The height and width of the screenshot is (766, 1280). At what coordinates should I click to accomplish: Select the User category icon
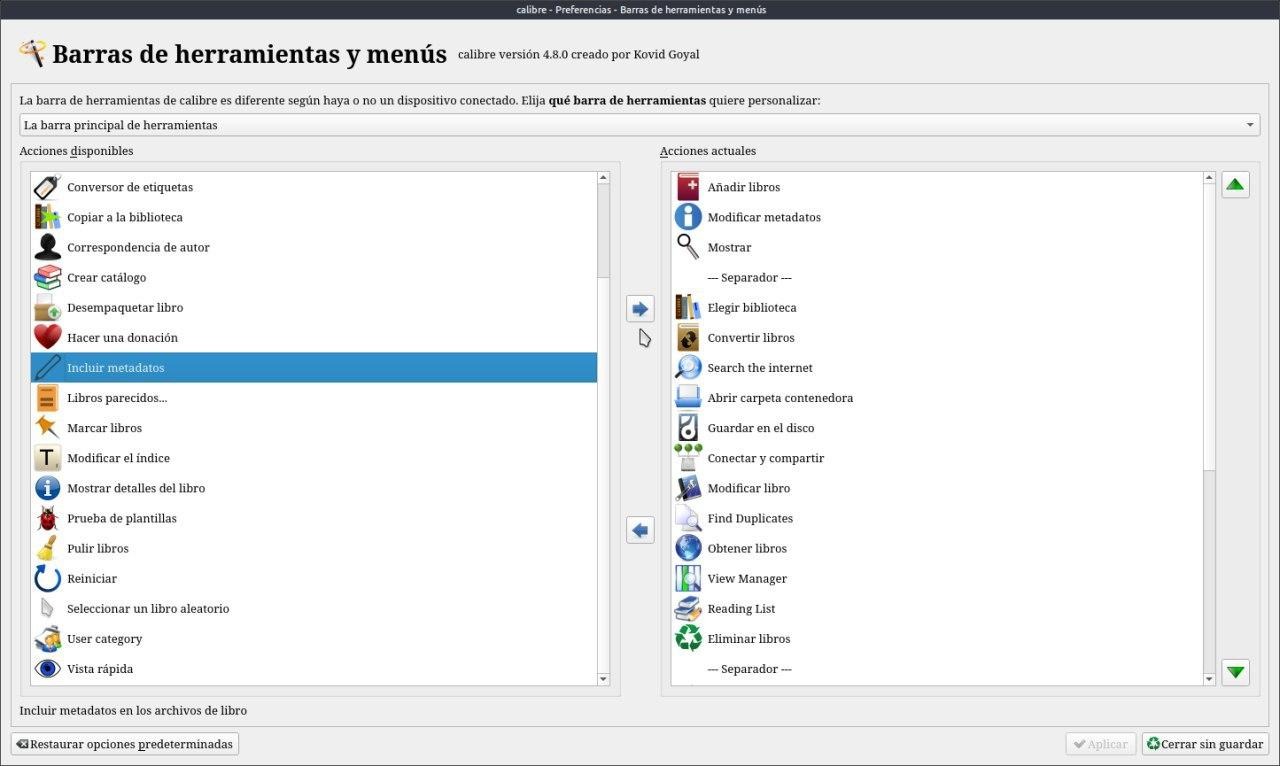pos(47,638)
